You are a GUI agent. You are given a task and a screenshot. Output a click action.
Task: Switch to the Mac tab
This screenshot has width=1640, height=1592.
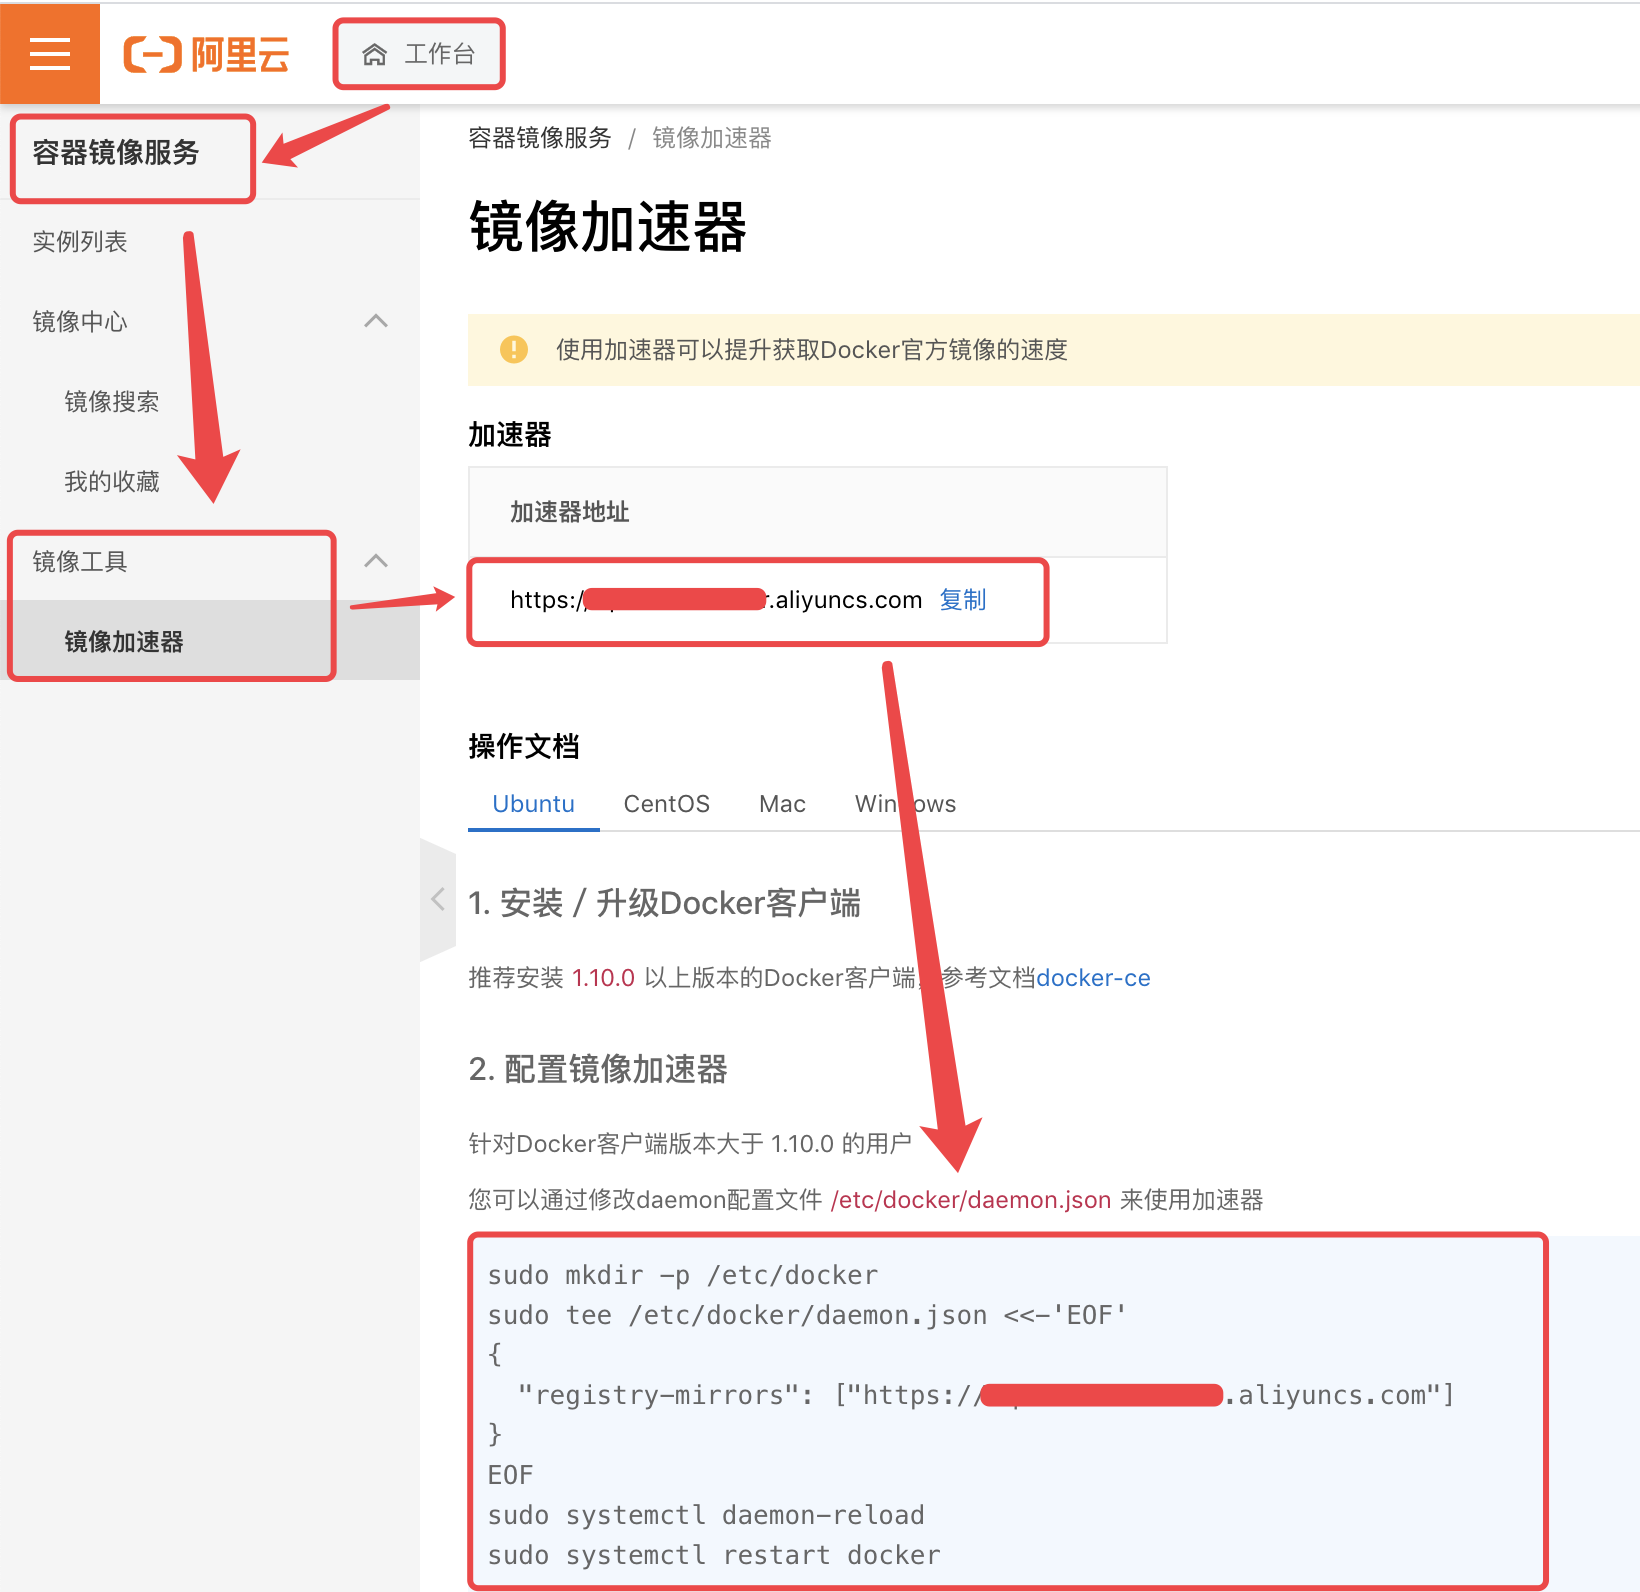point(782,804)
